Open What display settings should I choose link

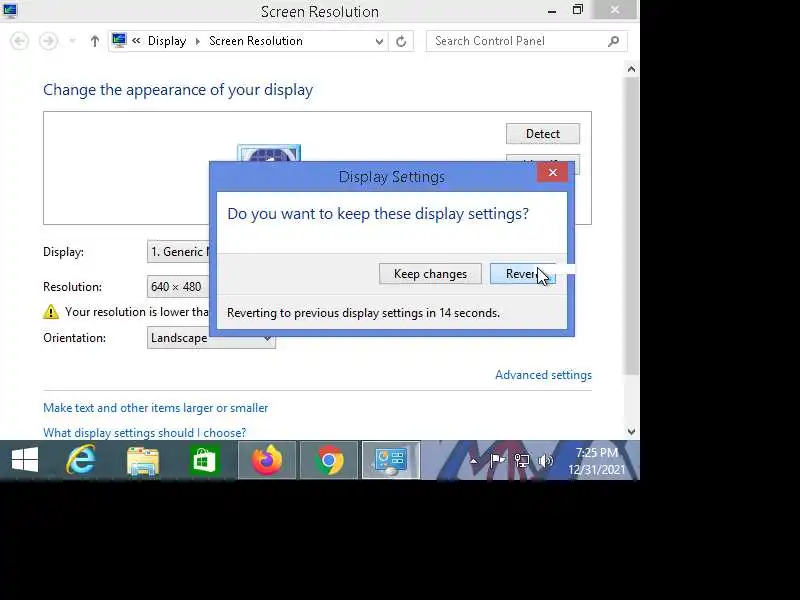click(144, 433)
